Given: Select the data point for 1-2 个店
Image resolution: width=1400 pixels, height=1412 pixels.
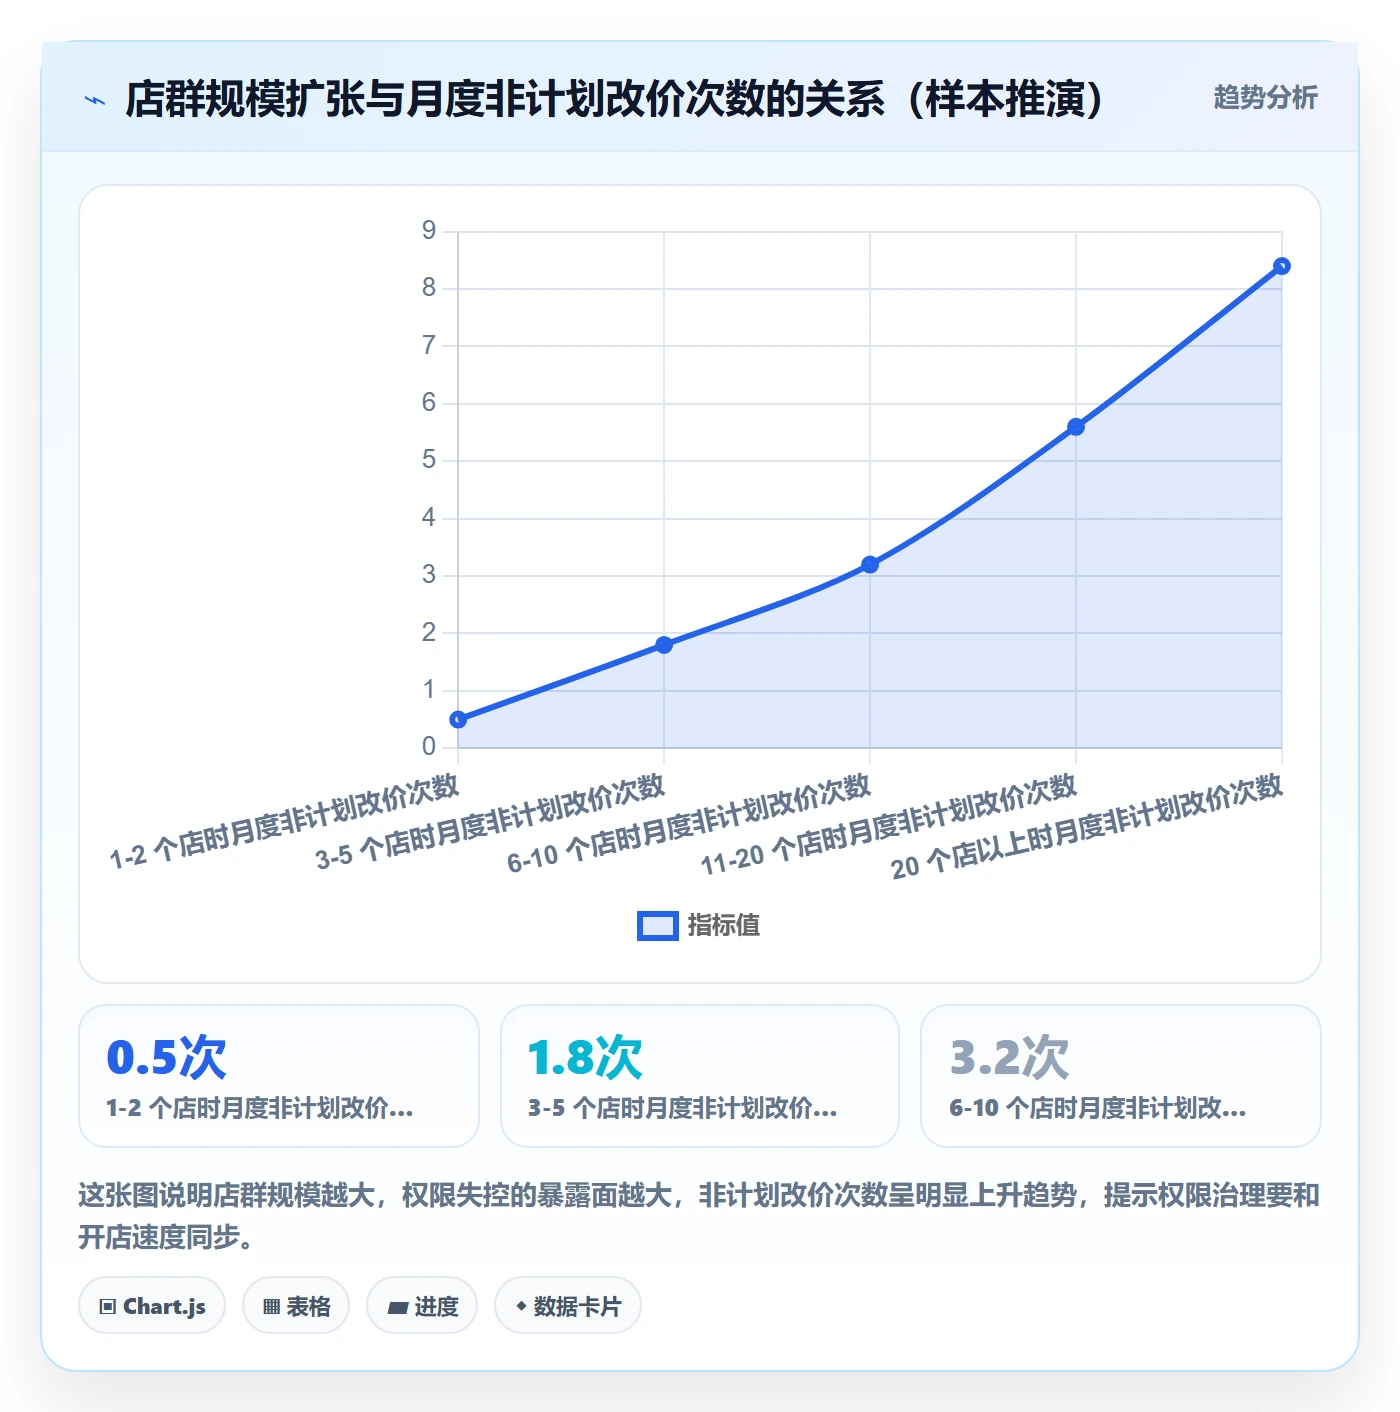Looking at the screenshot, I should (458, 719).
